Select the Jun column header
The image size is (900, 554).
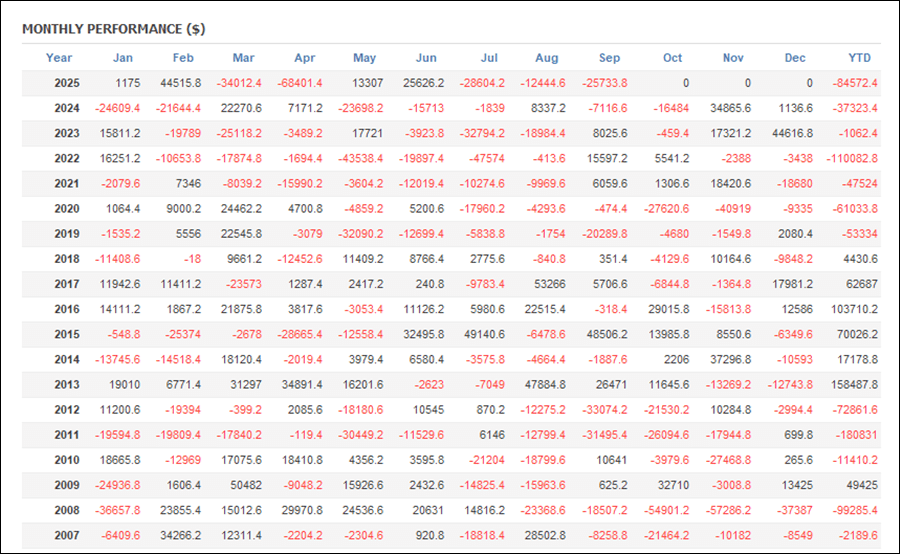(426, 58)
